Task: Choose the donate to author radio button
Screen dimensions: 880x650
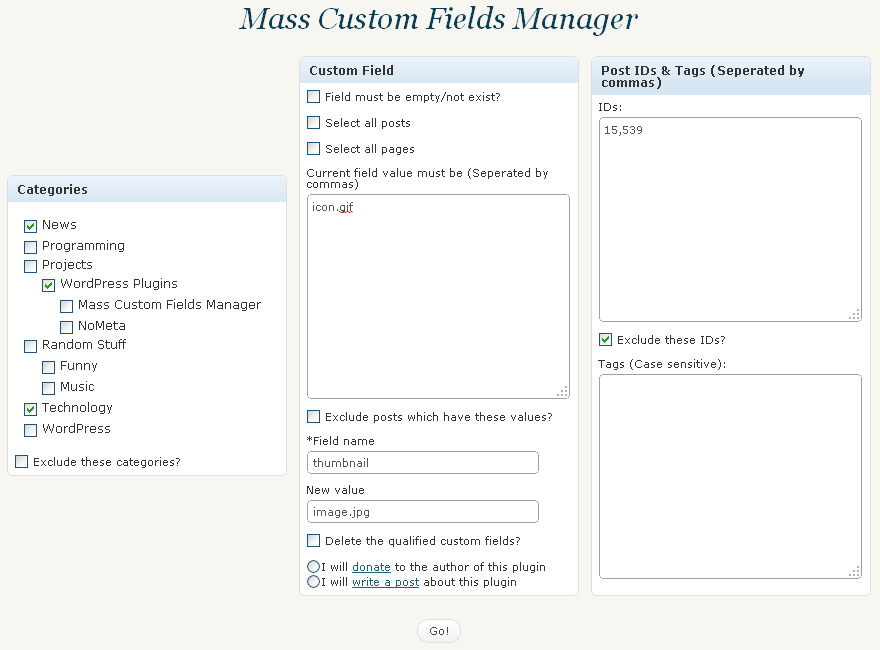Action: (x=313, y=566)
